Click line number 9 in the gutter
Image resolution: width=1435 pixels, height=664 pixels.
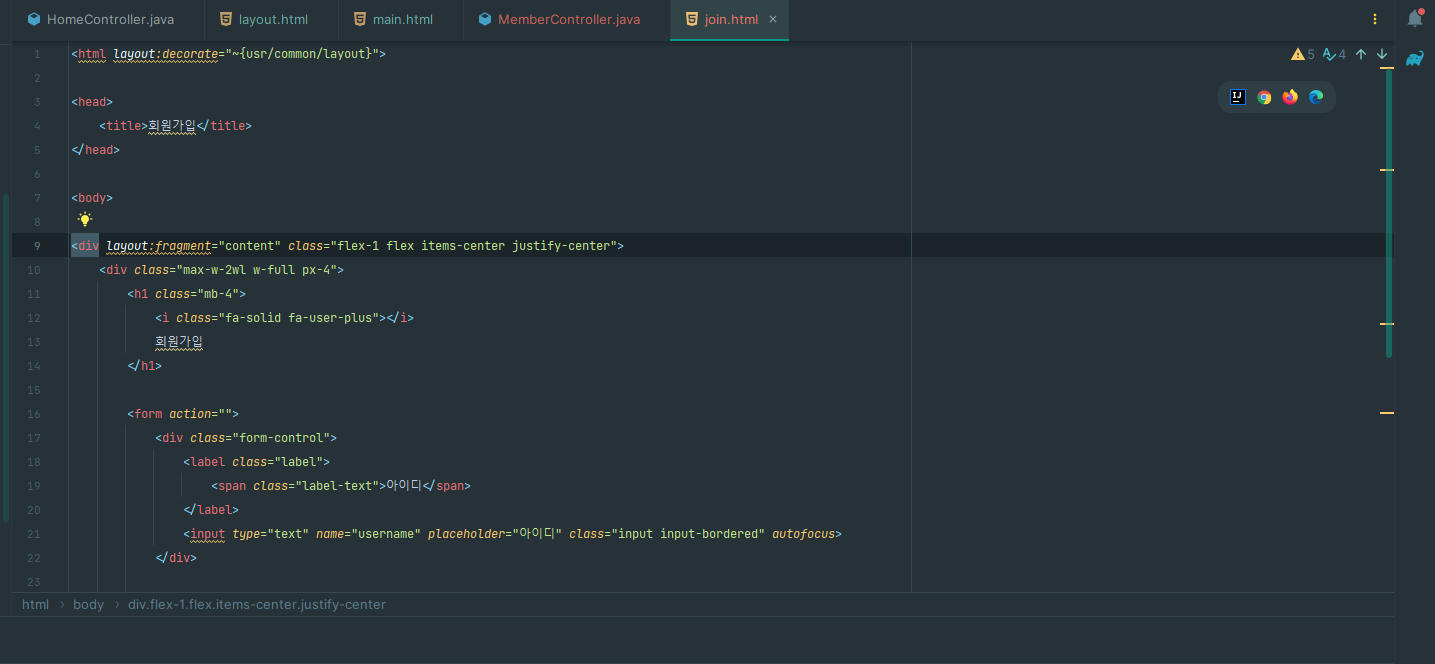coord(37,246)
